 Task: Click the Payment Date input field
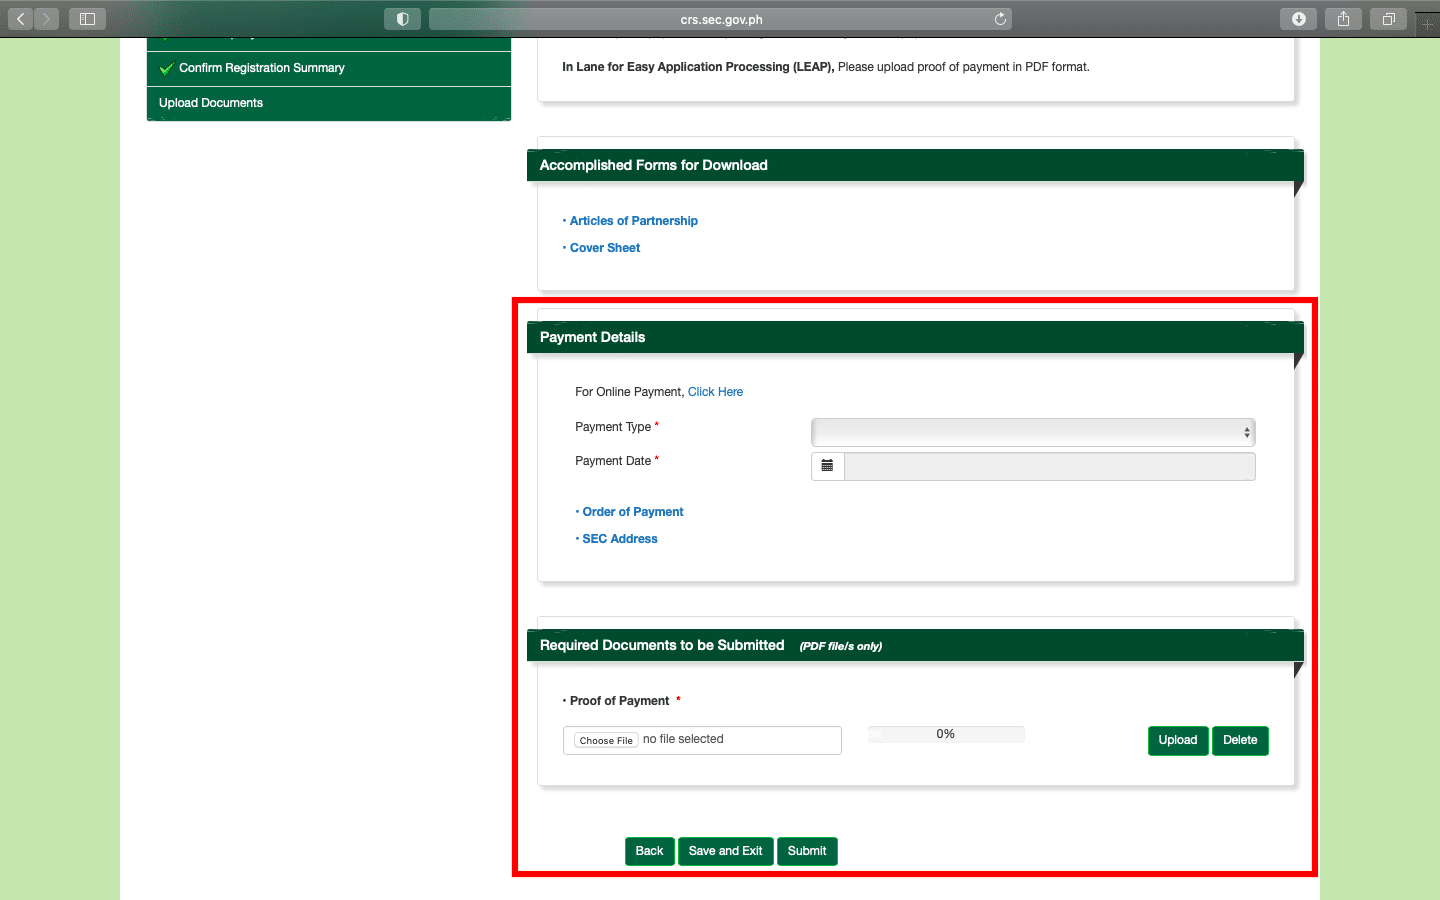(1049, 466)
